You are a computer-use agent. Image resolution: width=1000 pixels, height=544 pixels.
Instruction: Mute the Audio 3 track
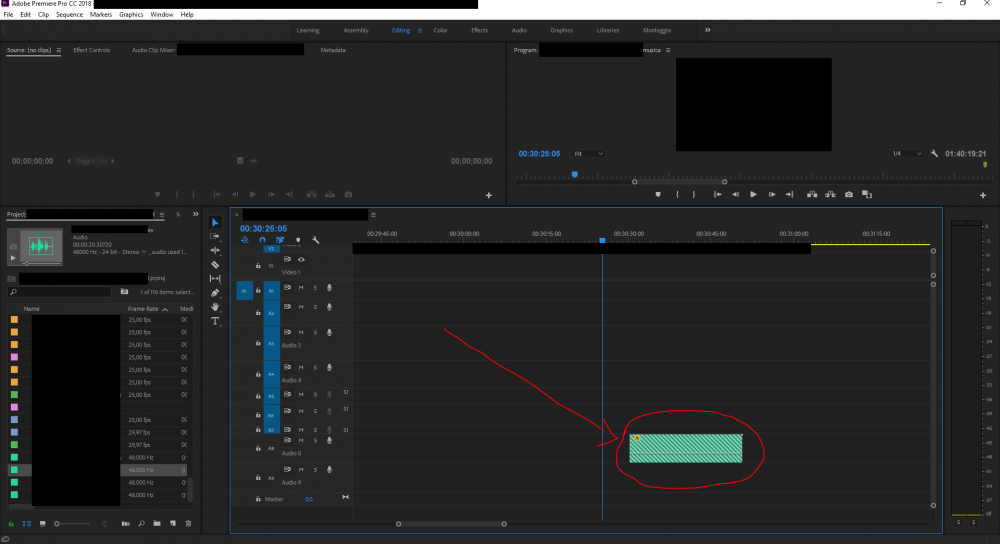[x=302, y=332]
